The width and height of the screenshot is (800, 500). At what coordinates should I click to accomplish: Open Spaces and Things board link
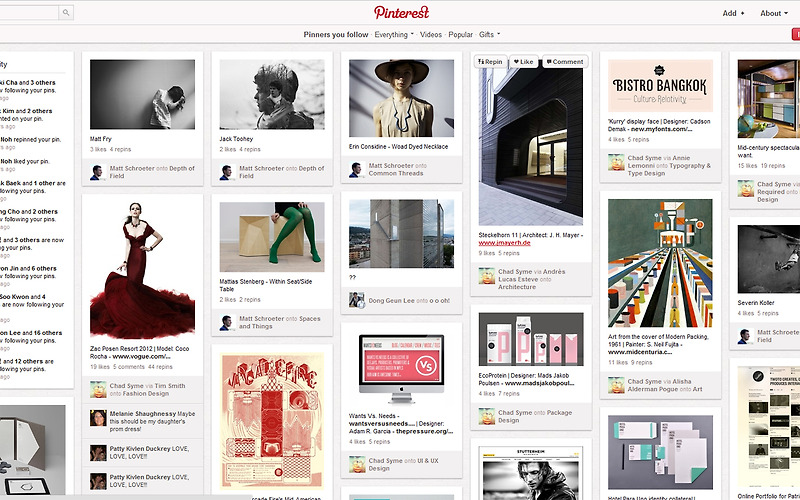[280, 322]
